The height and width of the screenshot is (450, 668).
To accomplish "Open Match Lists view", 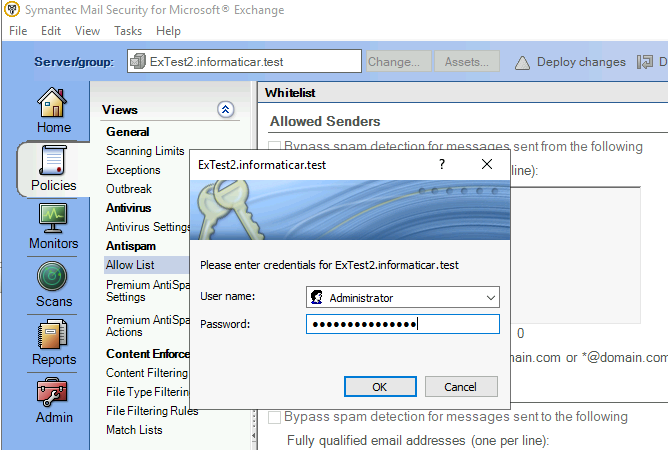I will 134,430.
